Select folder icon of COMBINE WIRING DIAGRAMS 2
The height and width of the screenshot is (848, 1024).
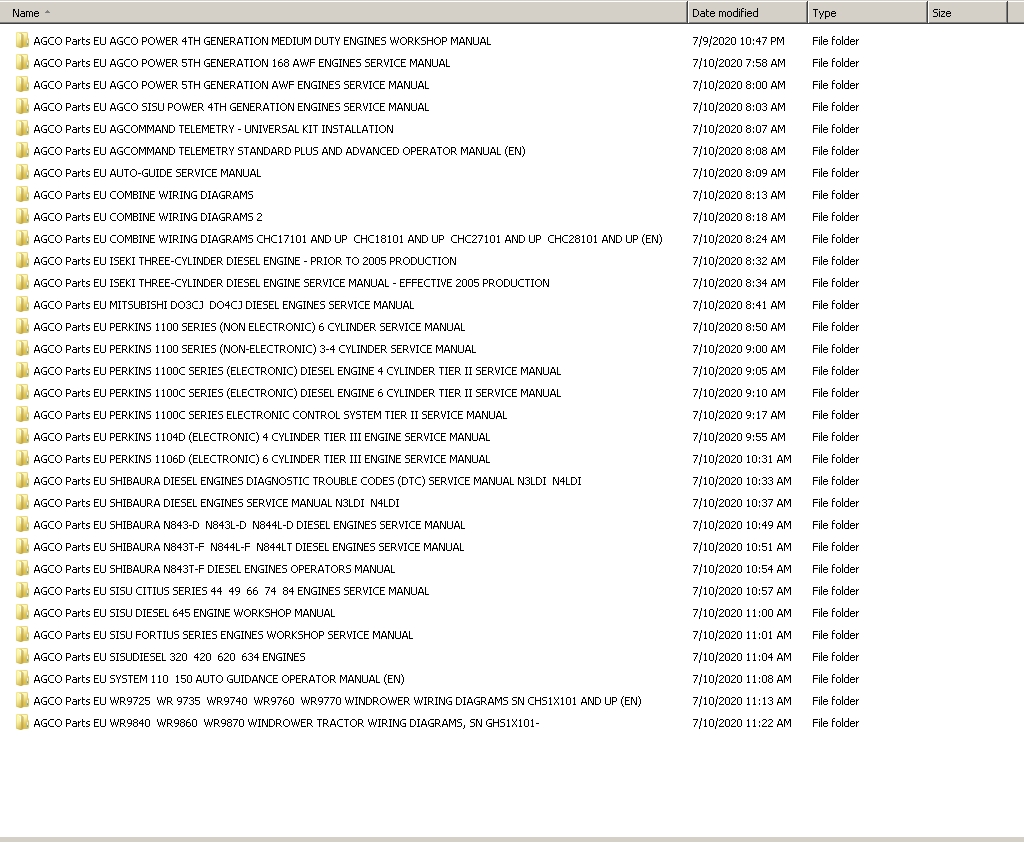tap(22, 217)
